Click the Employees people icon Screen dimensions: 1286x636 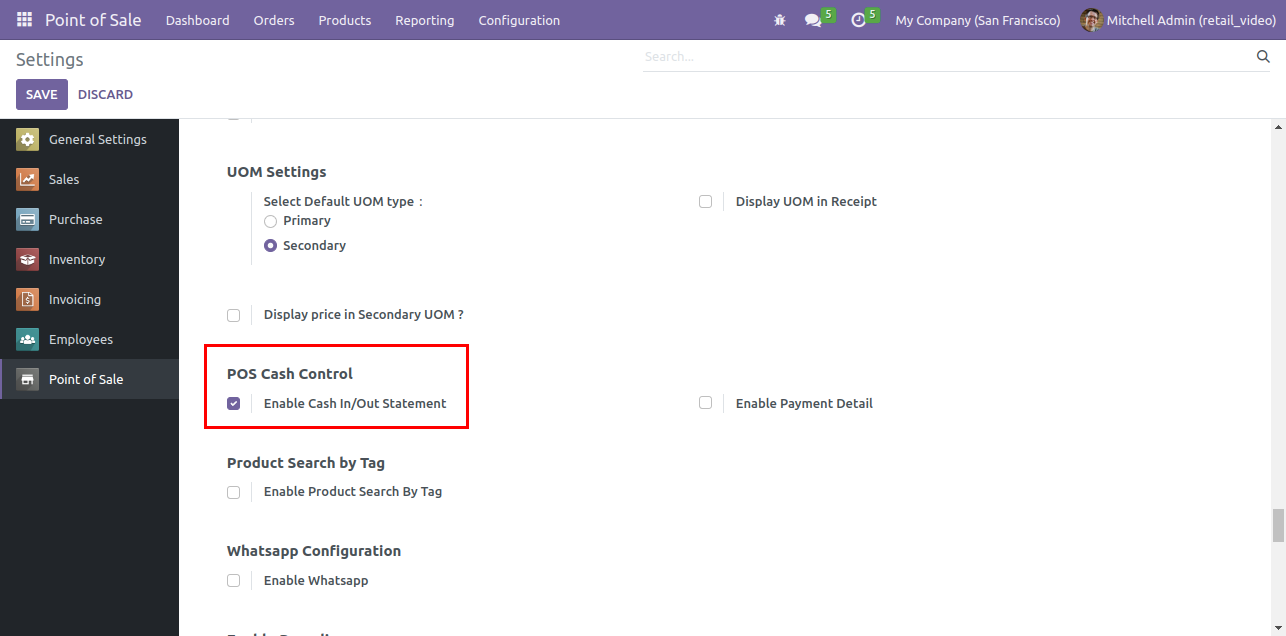click(28, 340)
